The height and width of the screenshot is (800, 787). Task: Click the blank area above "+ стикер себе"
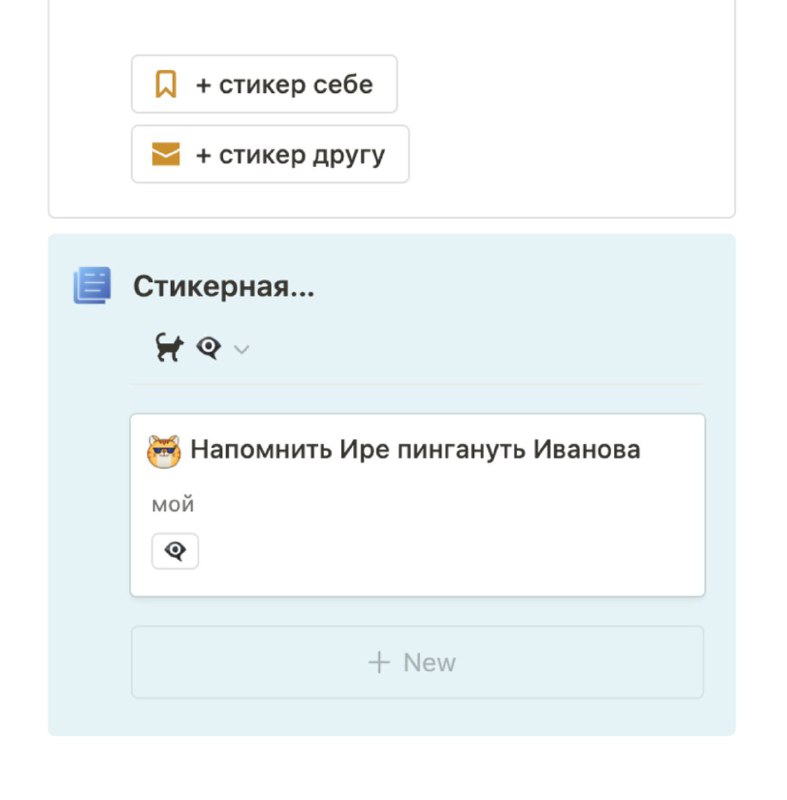392,28
